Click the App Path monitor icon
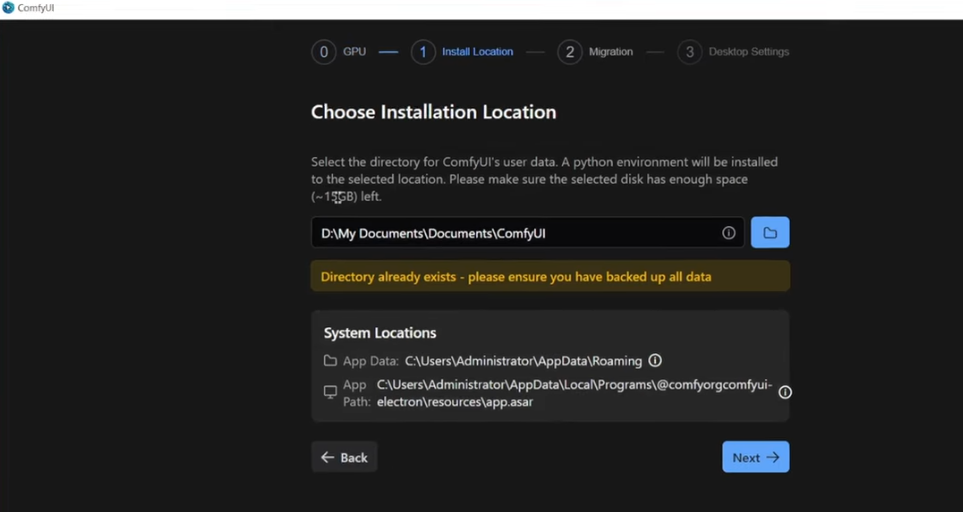 330,392
